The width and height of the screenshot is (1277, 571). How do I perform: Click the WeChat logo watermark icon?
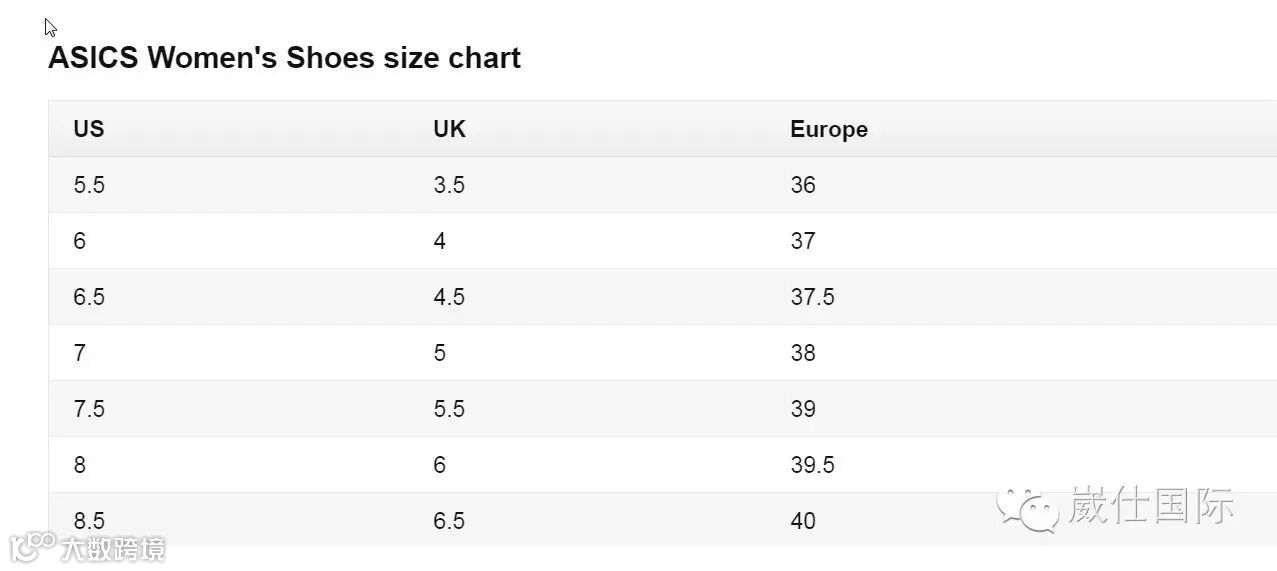(x=1027, y=508)
